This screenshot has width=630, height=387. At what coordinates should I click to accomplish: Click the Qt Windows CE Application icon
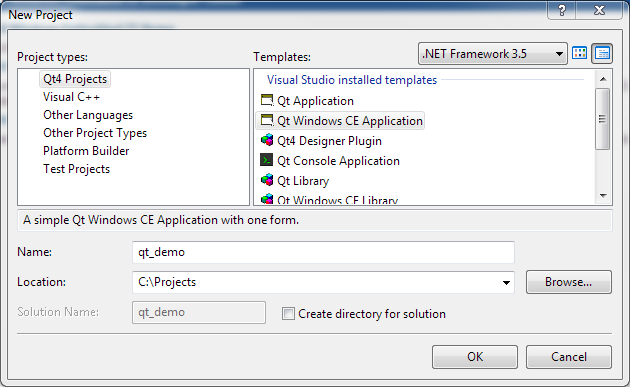coord(267,121)
